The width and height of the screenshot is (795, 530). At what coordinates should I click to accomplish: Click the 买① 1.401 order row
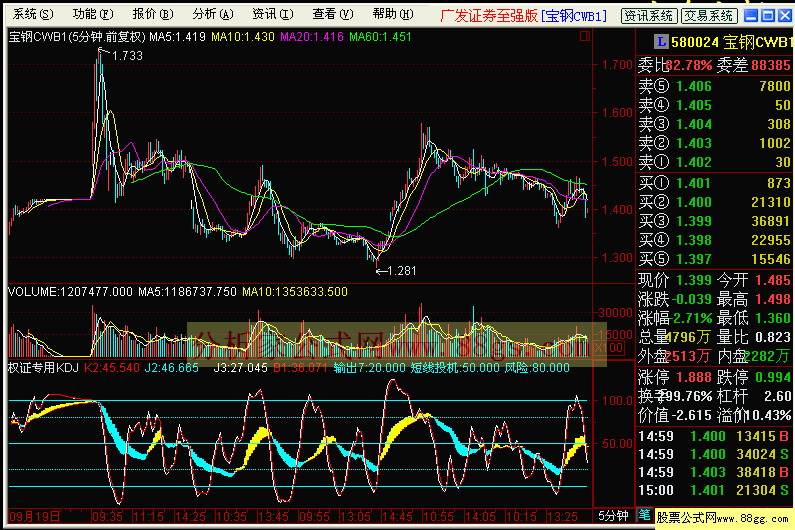point(714,183)
